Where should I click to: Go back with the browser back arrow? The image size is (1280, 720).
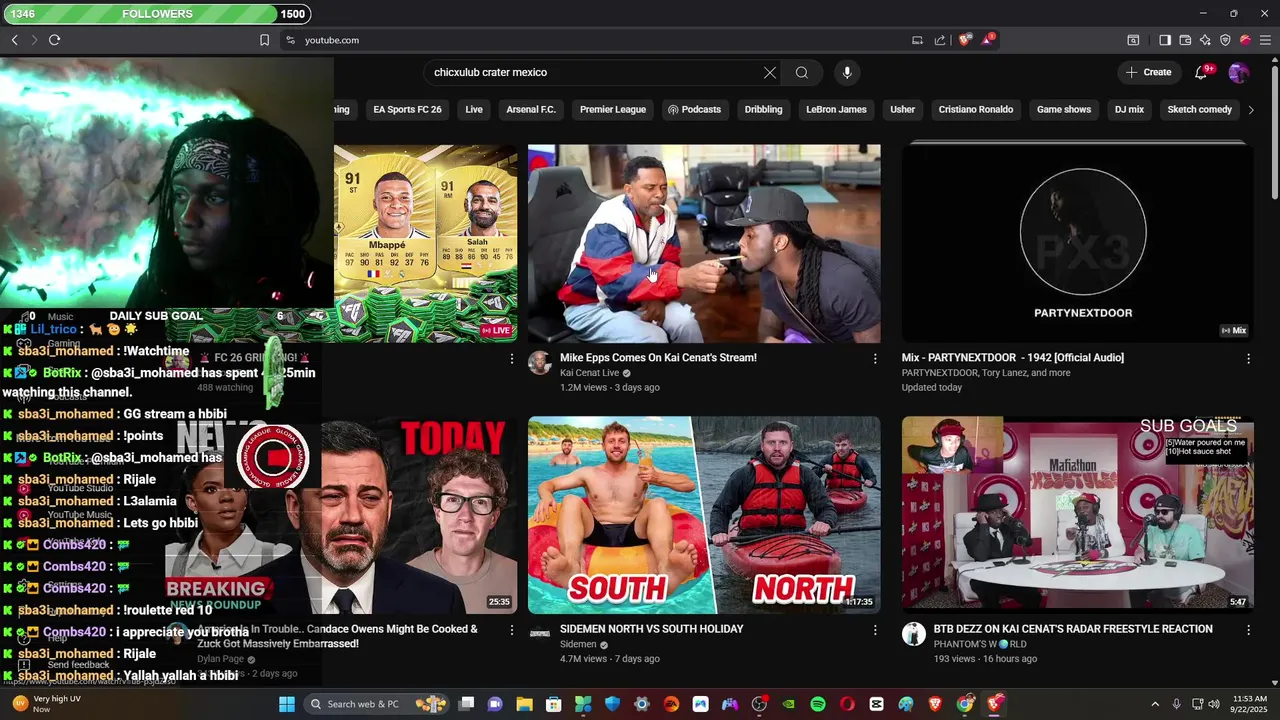14,40
